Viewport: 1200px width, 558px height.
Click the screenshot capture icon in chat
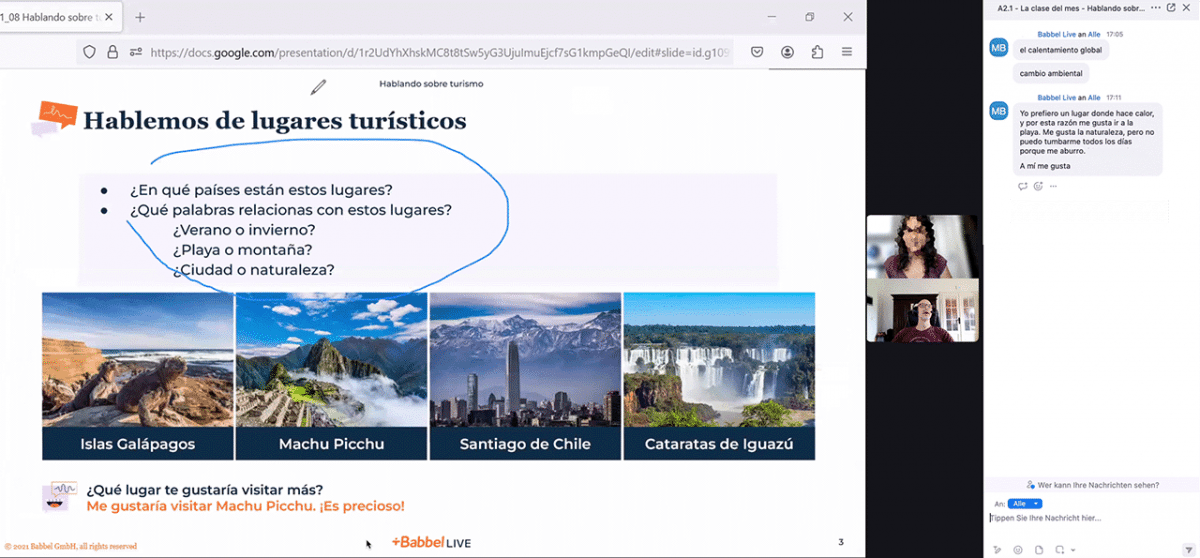pyautogui.click(x=1060, y=550)
